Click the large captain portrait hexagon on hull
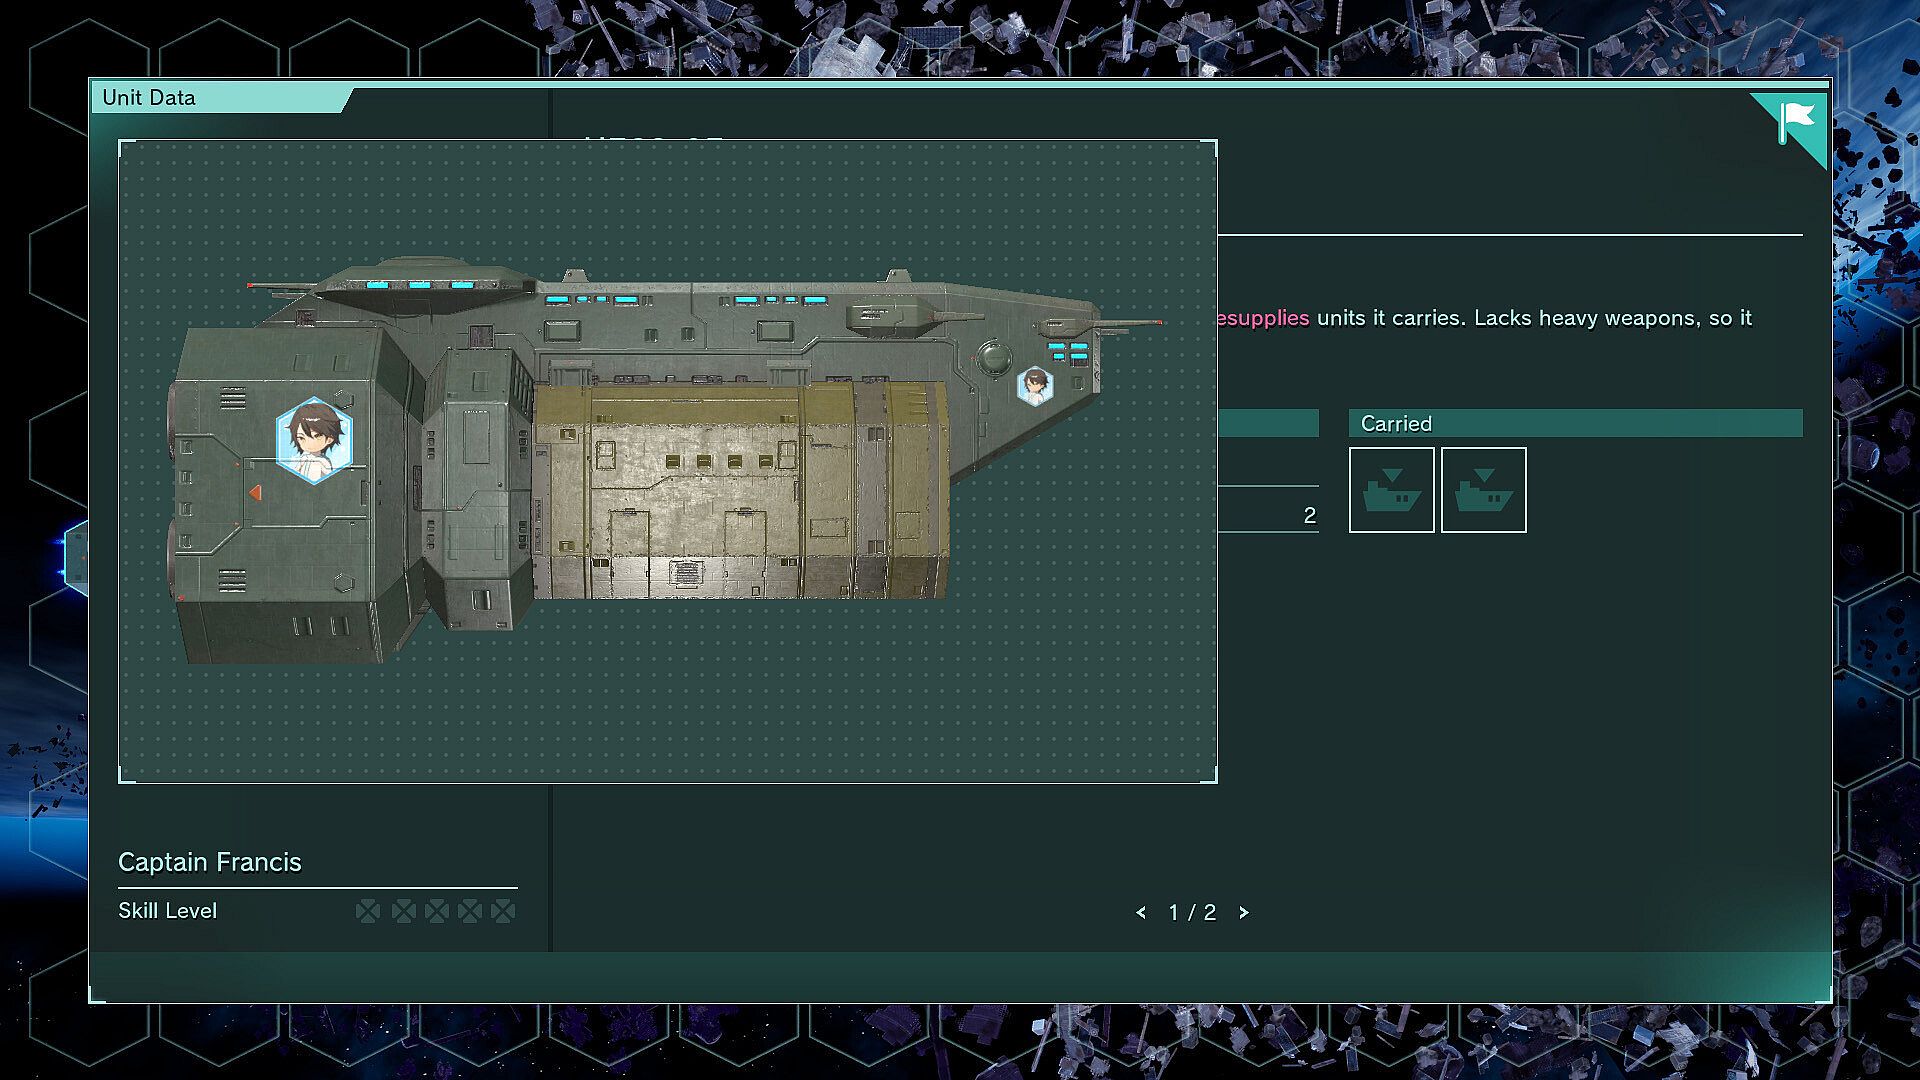This screenshot has height=1080, width=1920. pos(314,440)
